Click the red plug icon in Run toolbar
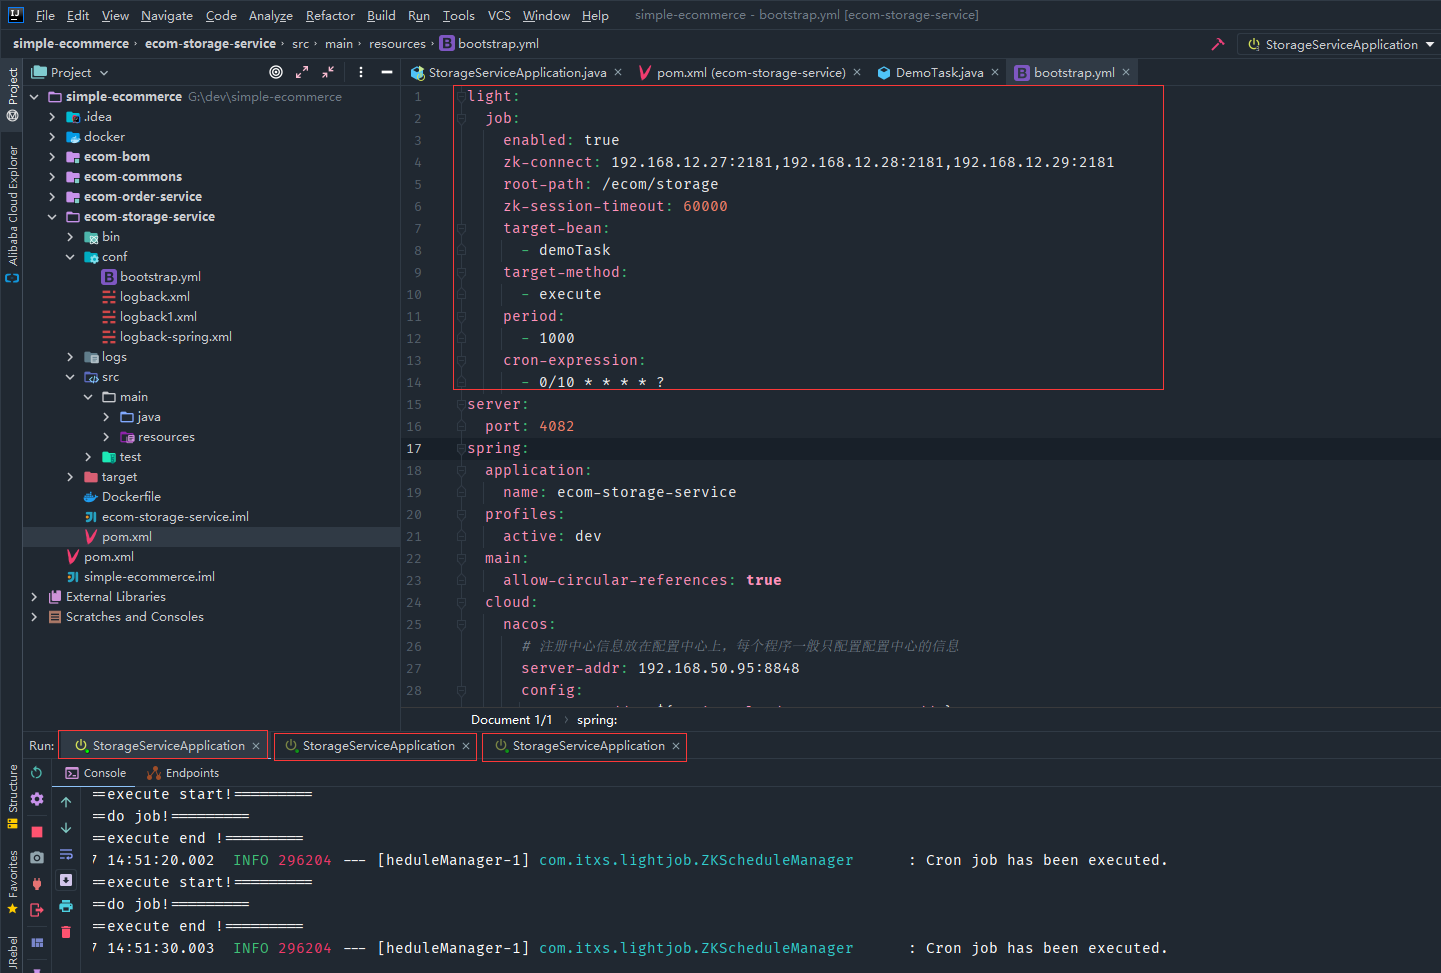 click(x=37, y=884)
